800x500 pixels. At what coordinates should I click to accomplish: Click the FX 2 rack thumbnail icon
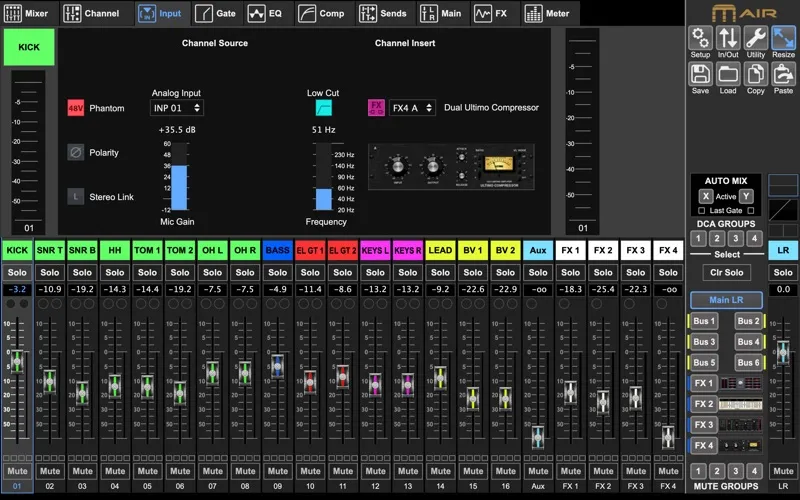click(x=740, y=404)
